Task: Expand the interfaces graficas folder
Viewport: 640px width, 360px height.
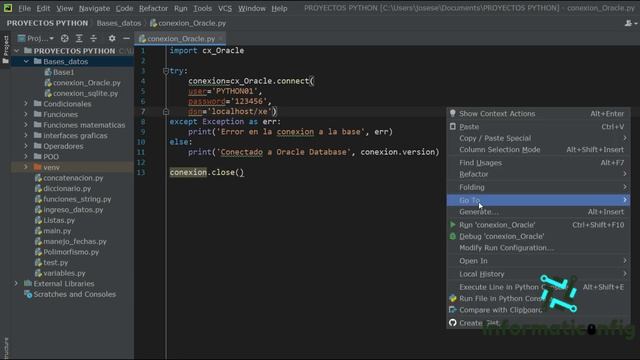Action: (26, 136)
